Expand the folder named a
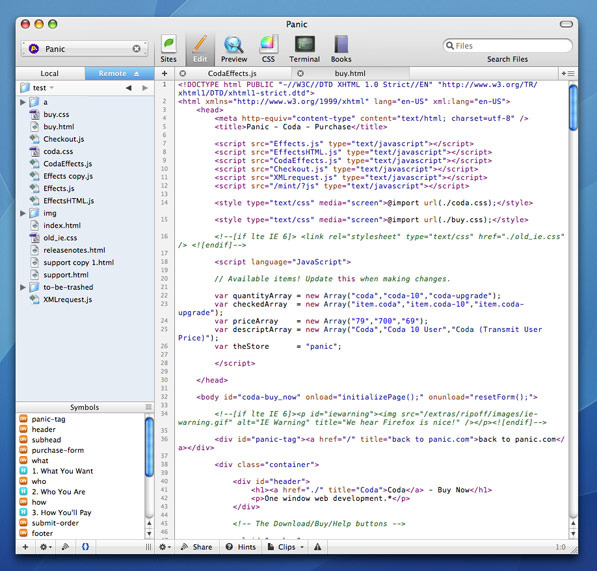 pyautogui.click(x=22, y=102)
